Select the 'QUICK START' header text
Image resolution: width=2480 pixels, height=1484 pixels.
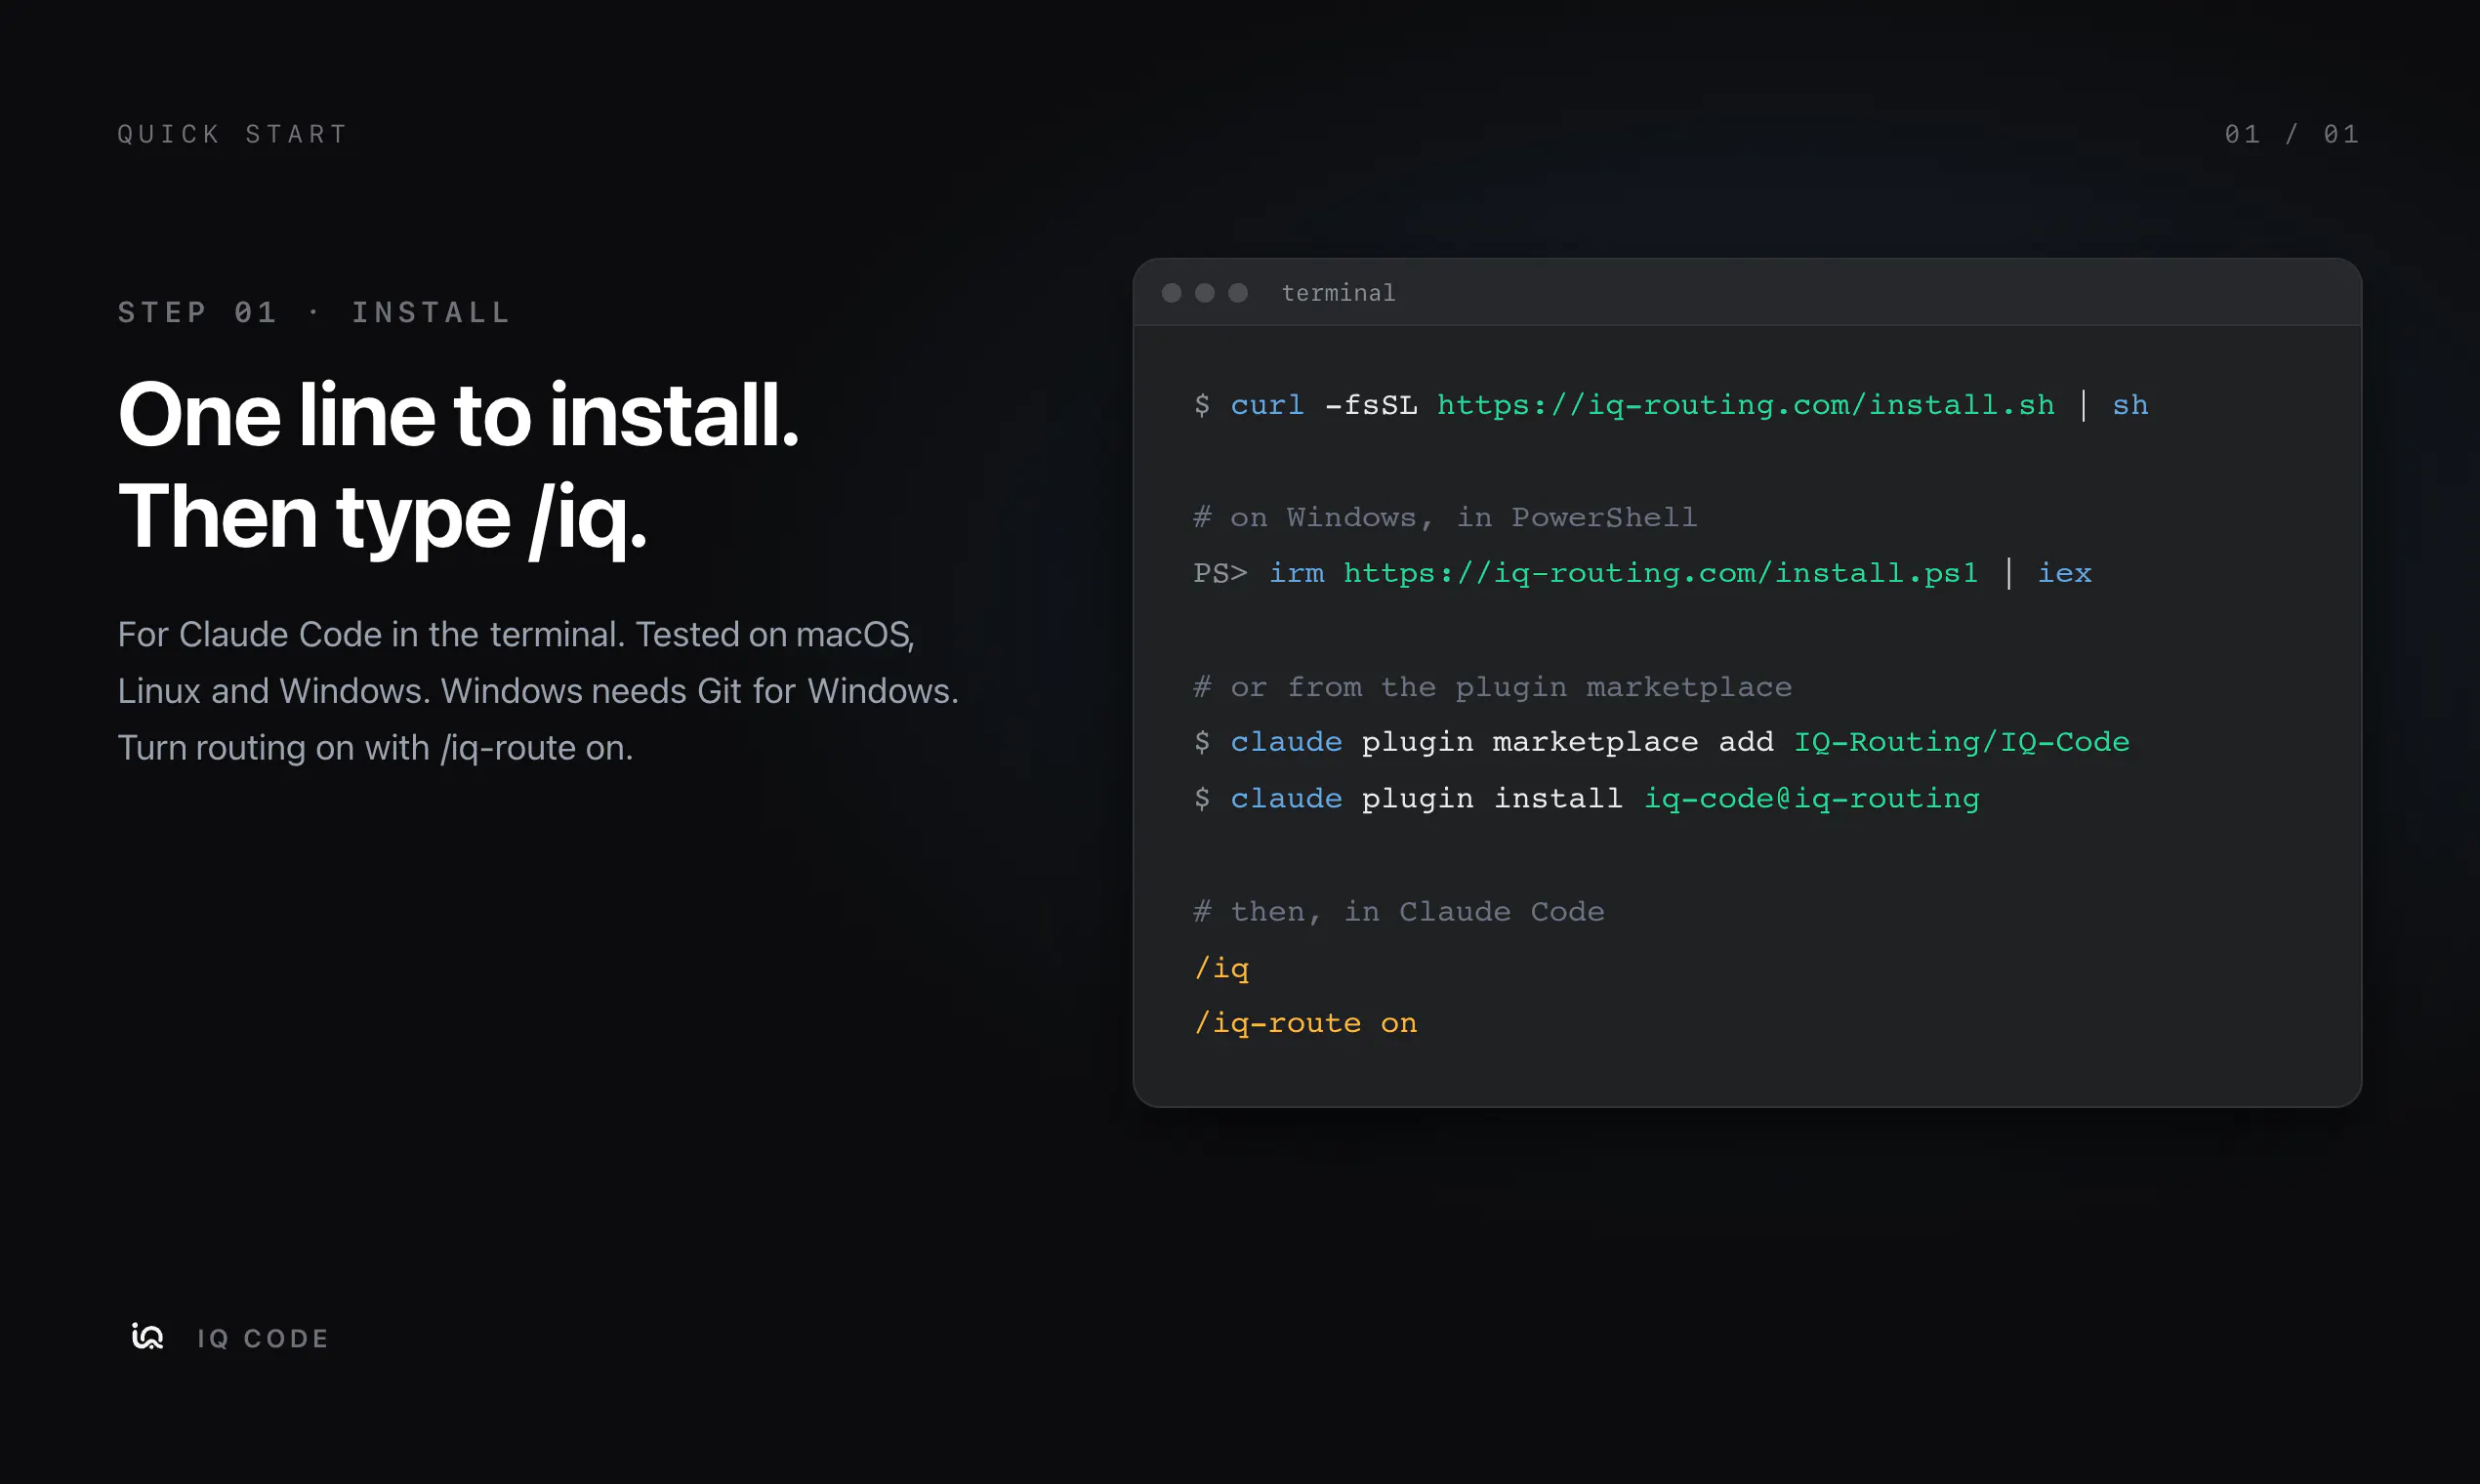pos(233,134)
